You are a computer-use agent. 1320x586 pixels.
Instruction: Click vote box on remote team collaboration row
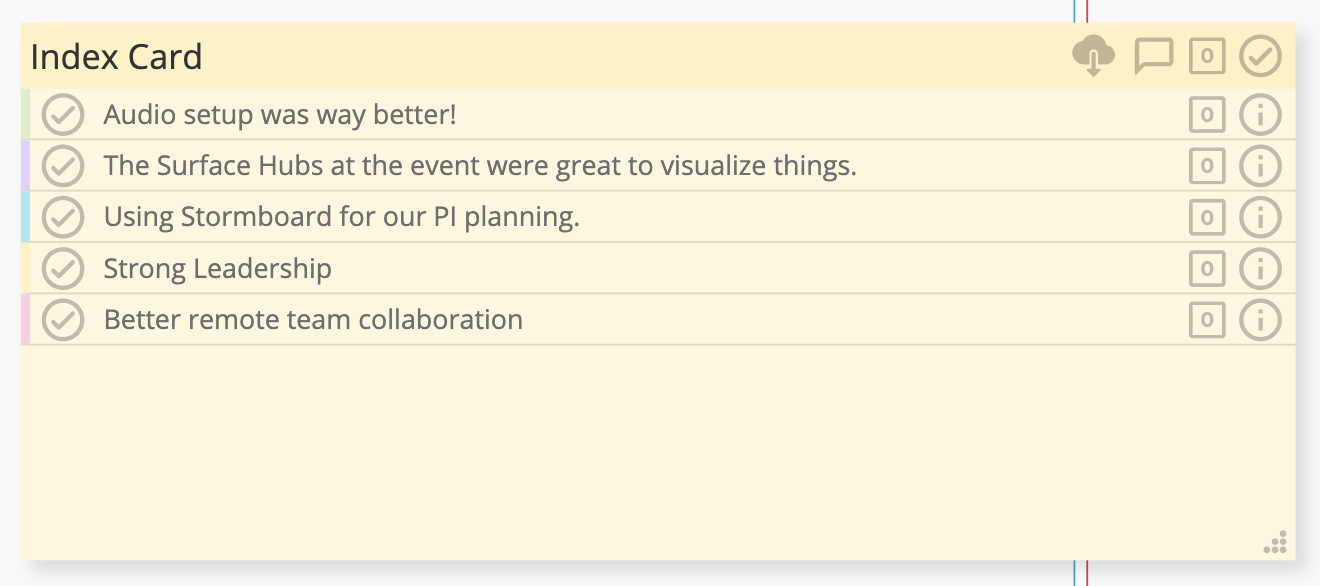[x=1207, y=320]
